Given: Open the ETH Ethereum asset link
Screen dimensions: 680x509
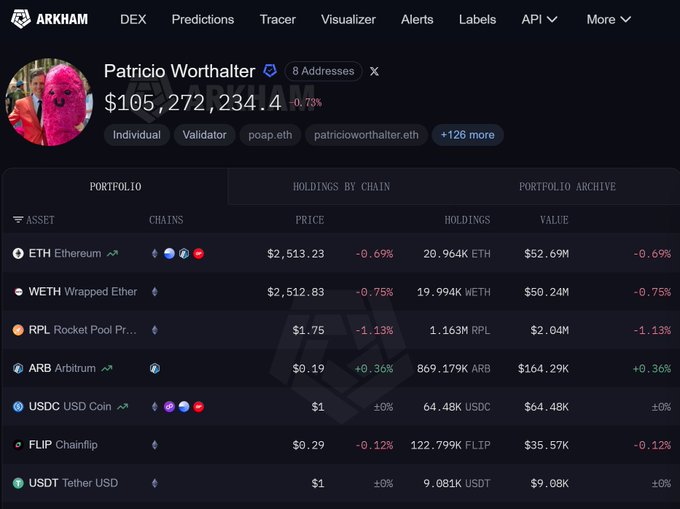Looking at the screenshot, I should (65, 253).
